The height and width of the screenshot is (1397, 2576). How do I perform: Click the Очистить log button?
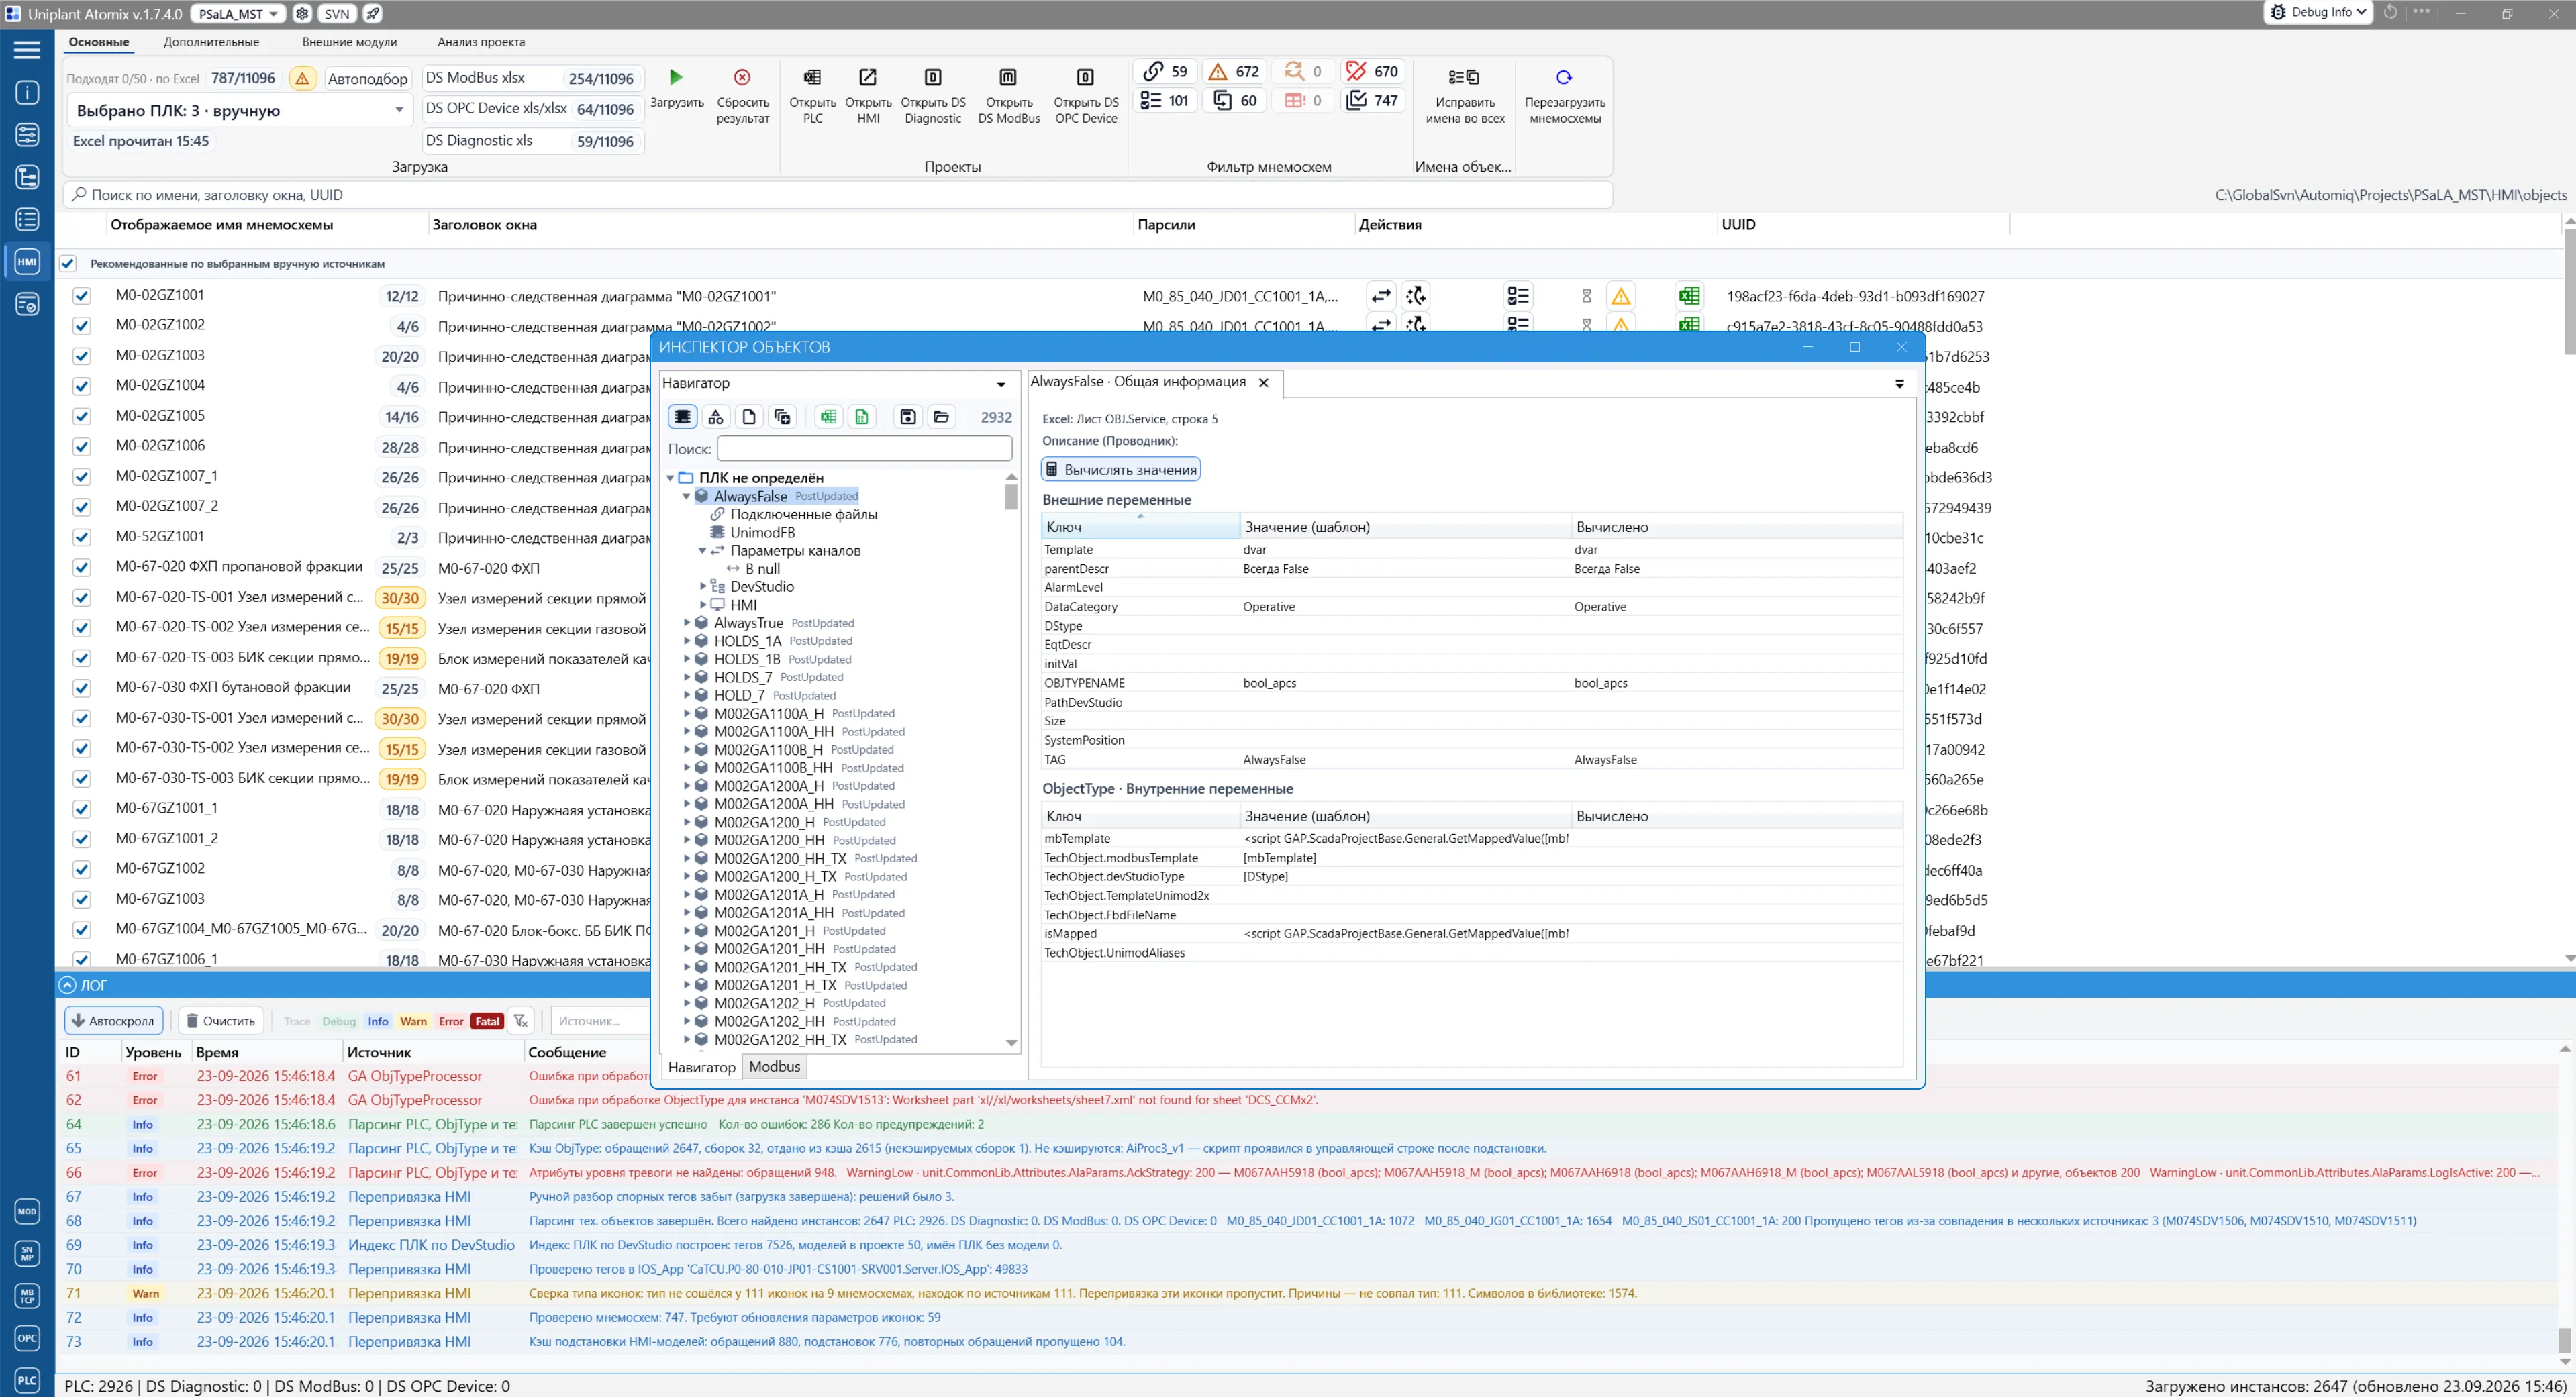pyautogui.click(x=221, y=1021)
